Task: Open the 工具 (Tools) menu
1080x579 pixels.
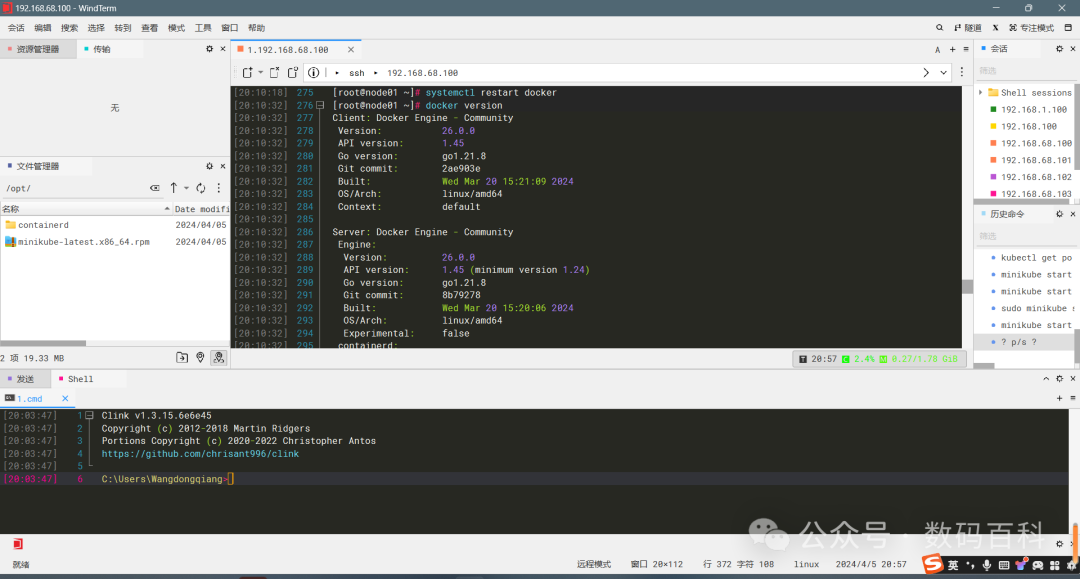Action: 203,28
